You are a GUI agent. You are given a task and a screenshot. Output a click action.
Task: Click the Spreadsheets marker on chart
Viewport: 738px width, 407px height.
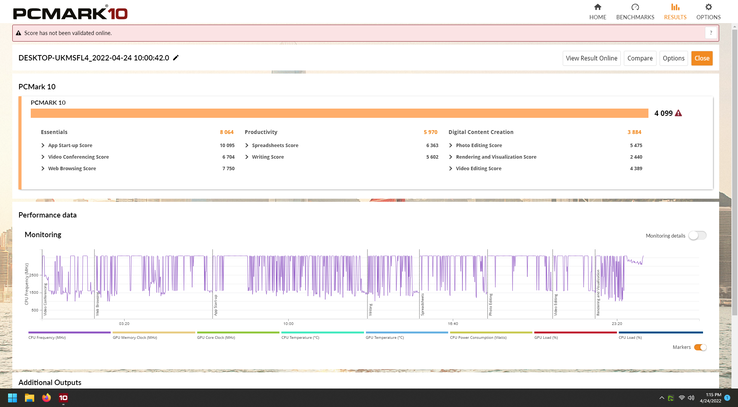click(423, 304)
